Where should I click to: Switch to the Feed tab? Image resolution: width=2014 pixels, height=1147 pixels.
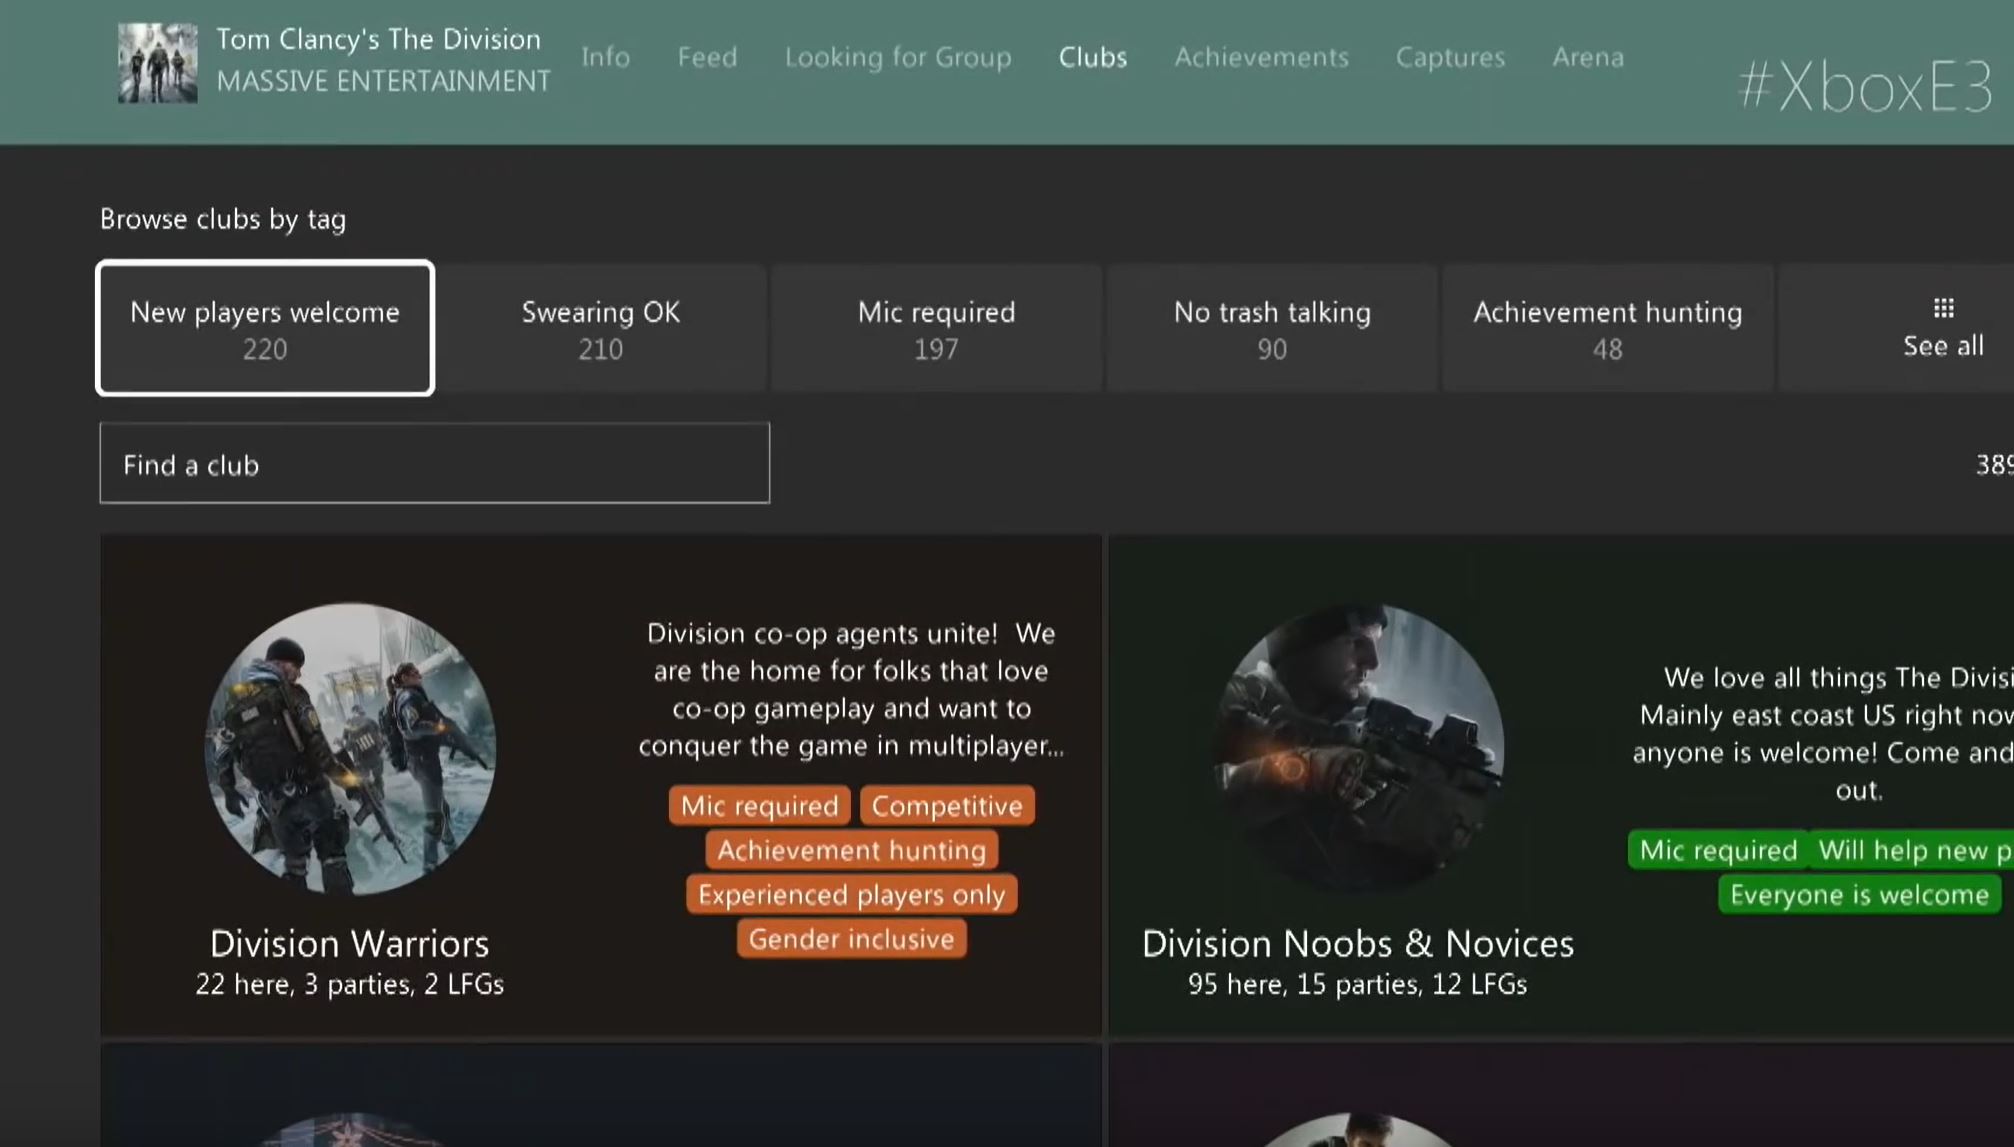click(707, 57)
